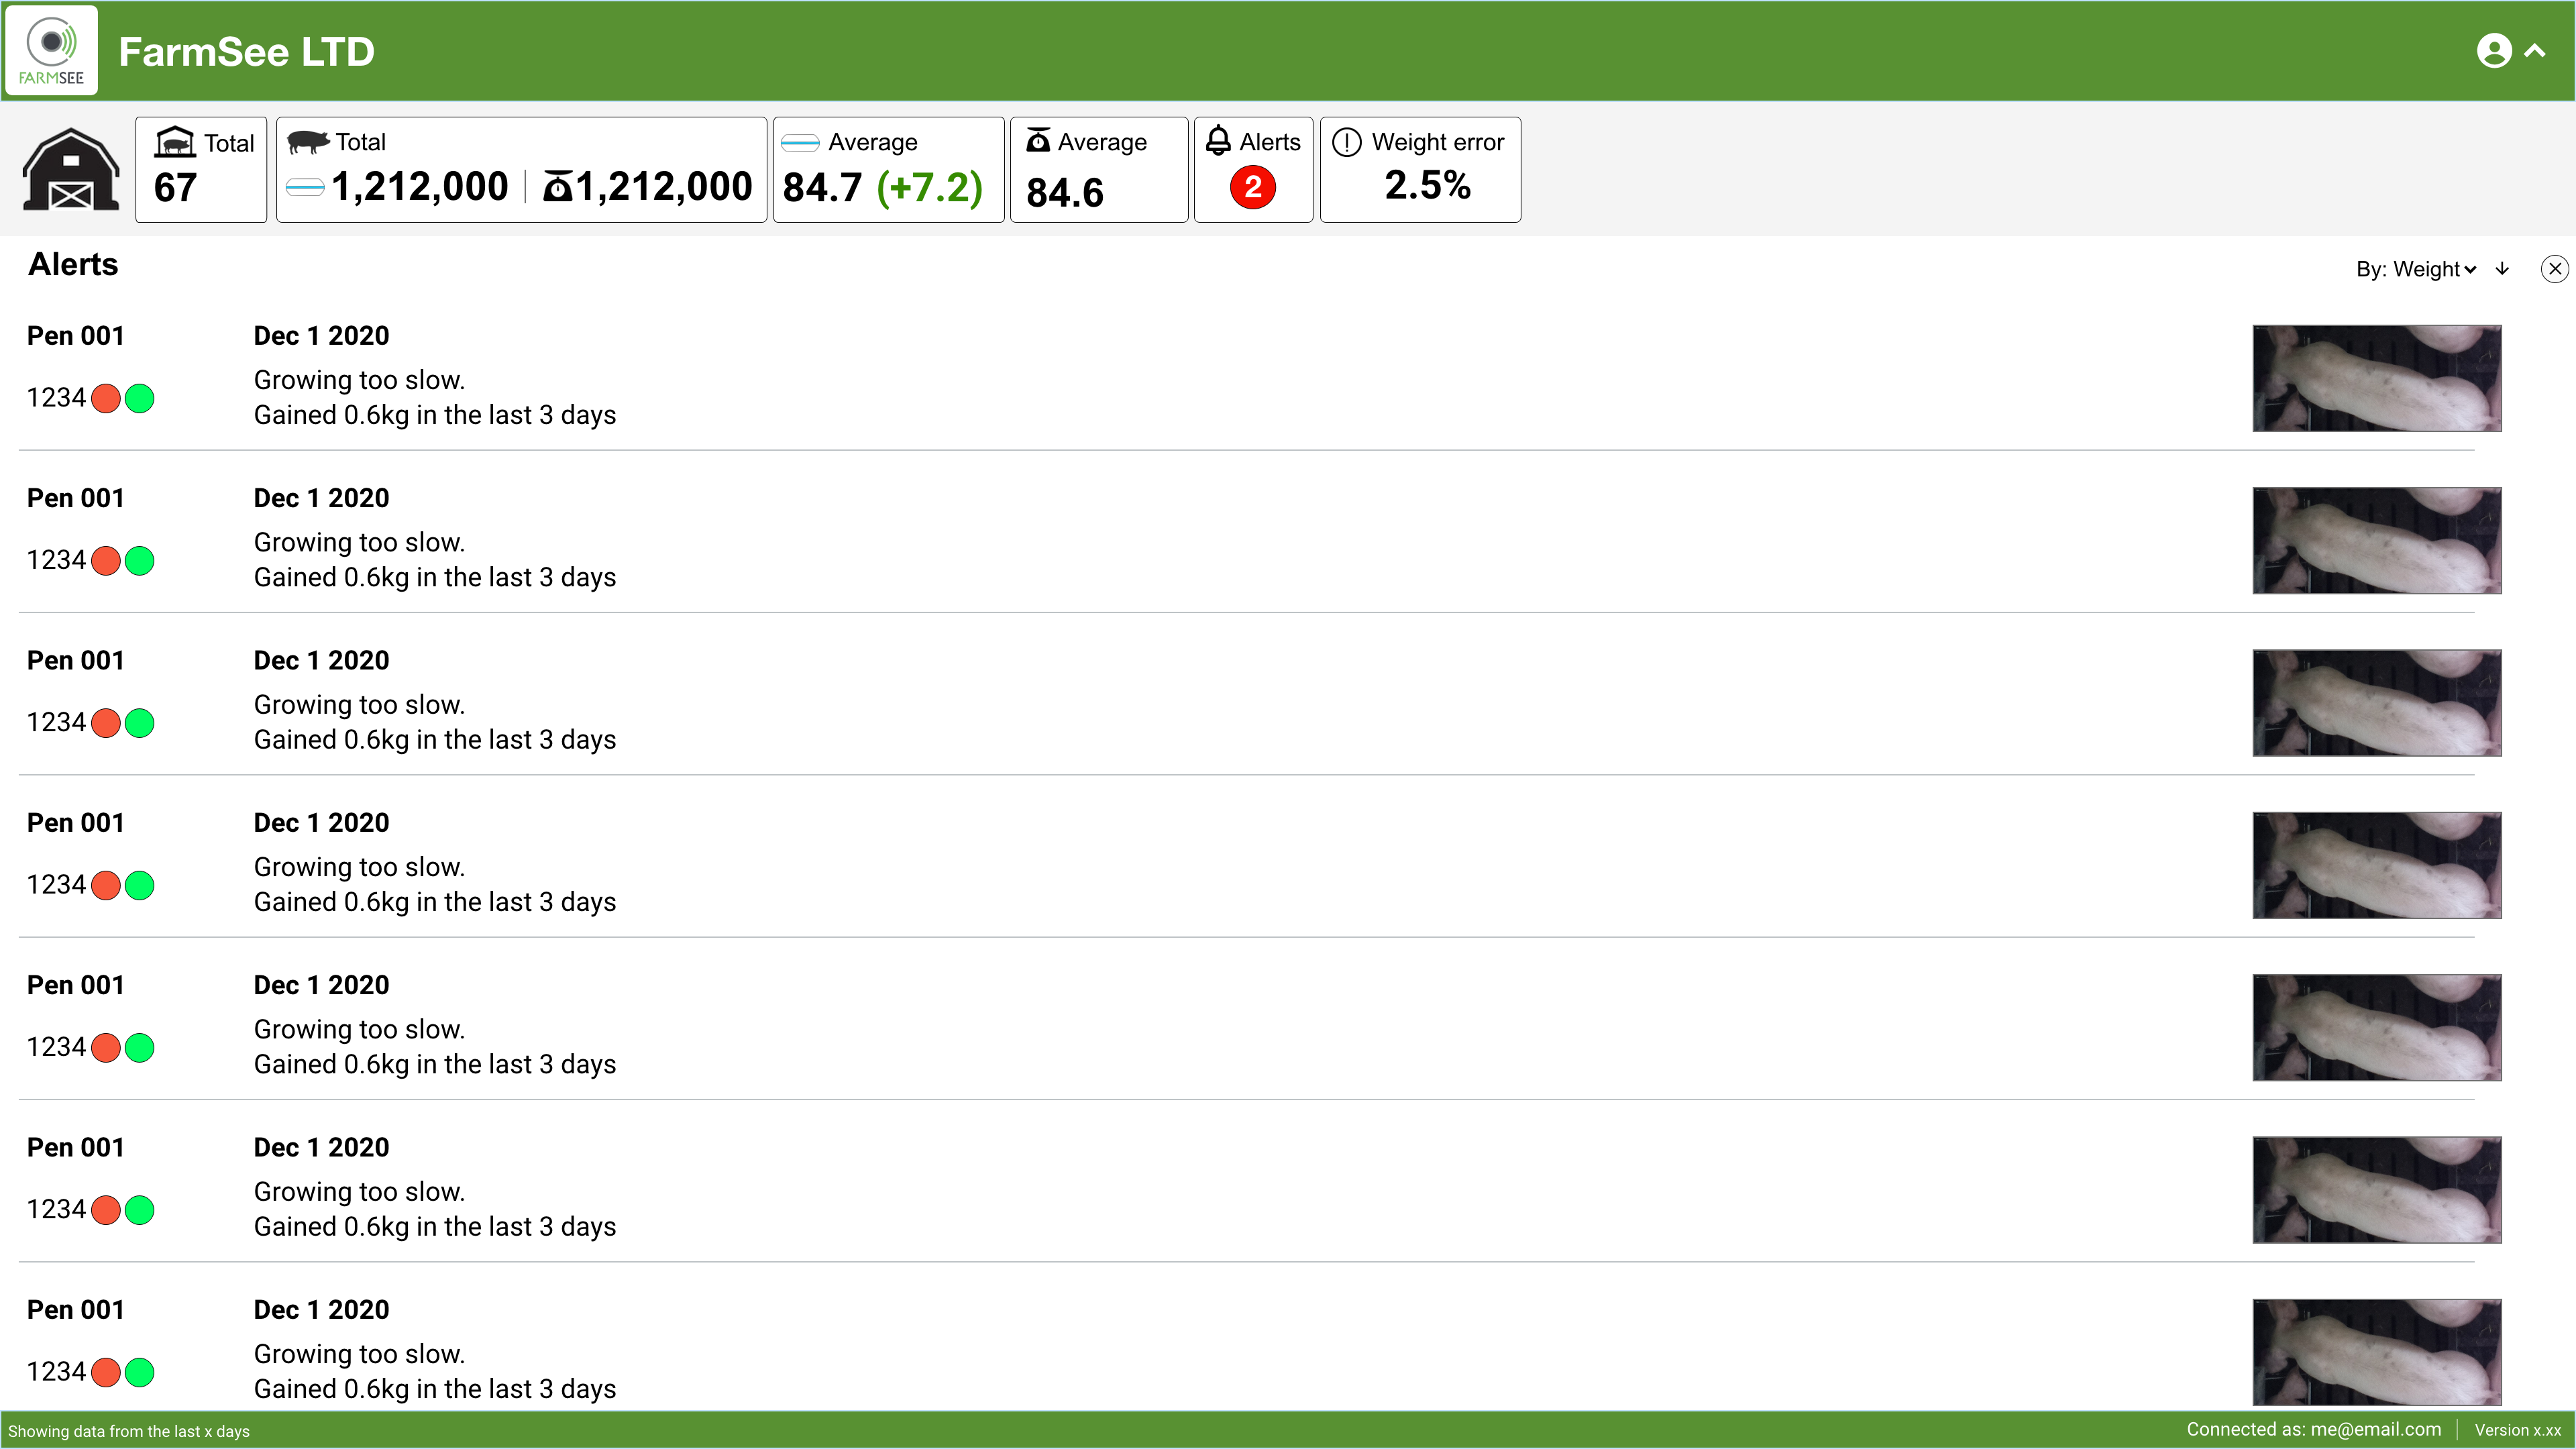The height and width of the screenshot is (1449, 2576).
Task: Click Gained 0.6kg message in sixth alert
Action: coord(435,1227)
